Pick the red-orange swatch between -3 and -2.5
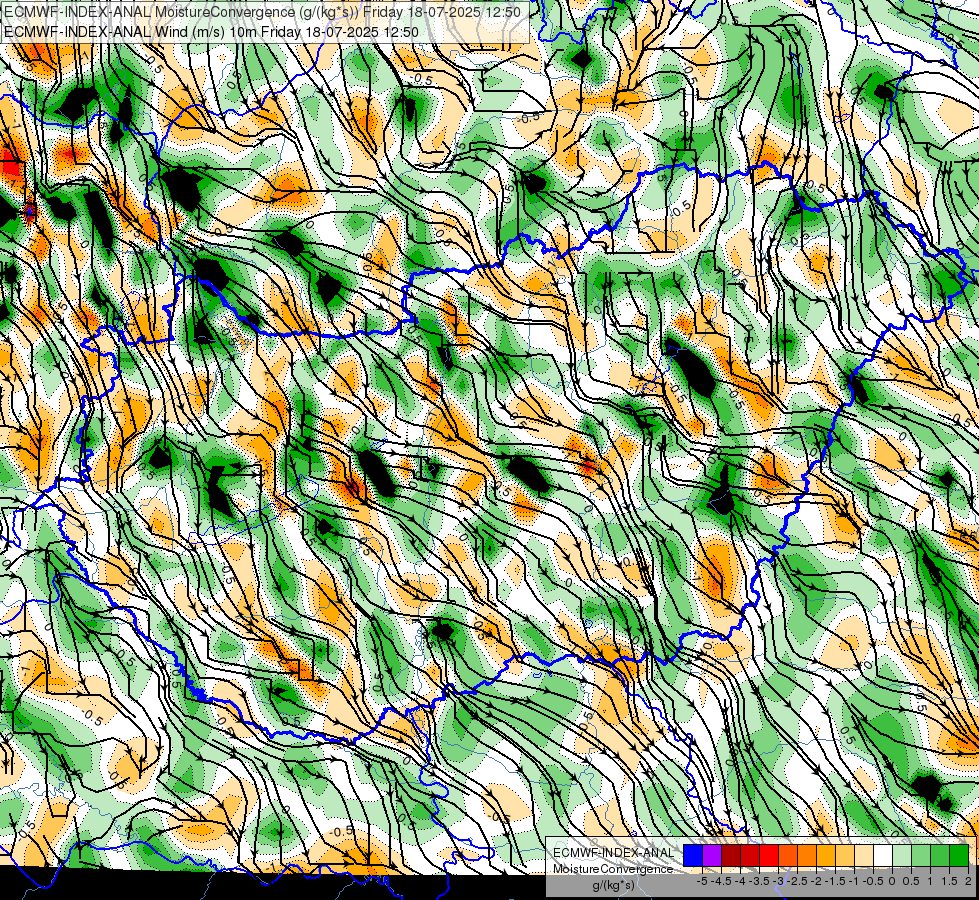This screenshot has height=900, width=979. (788, 856)
